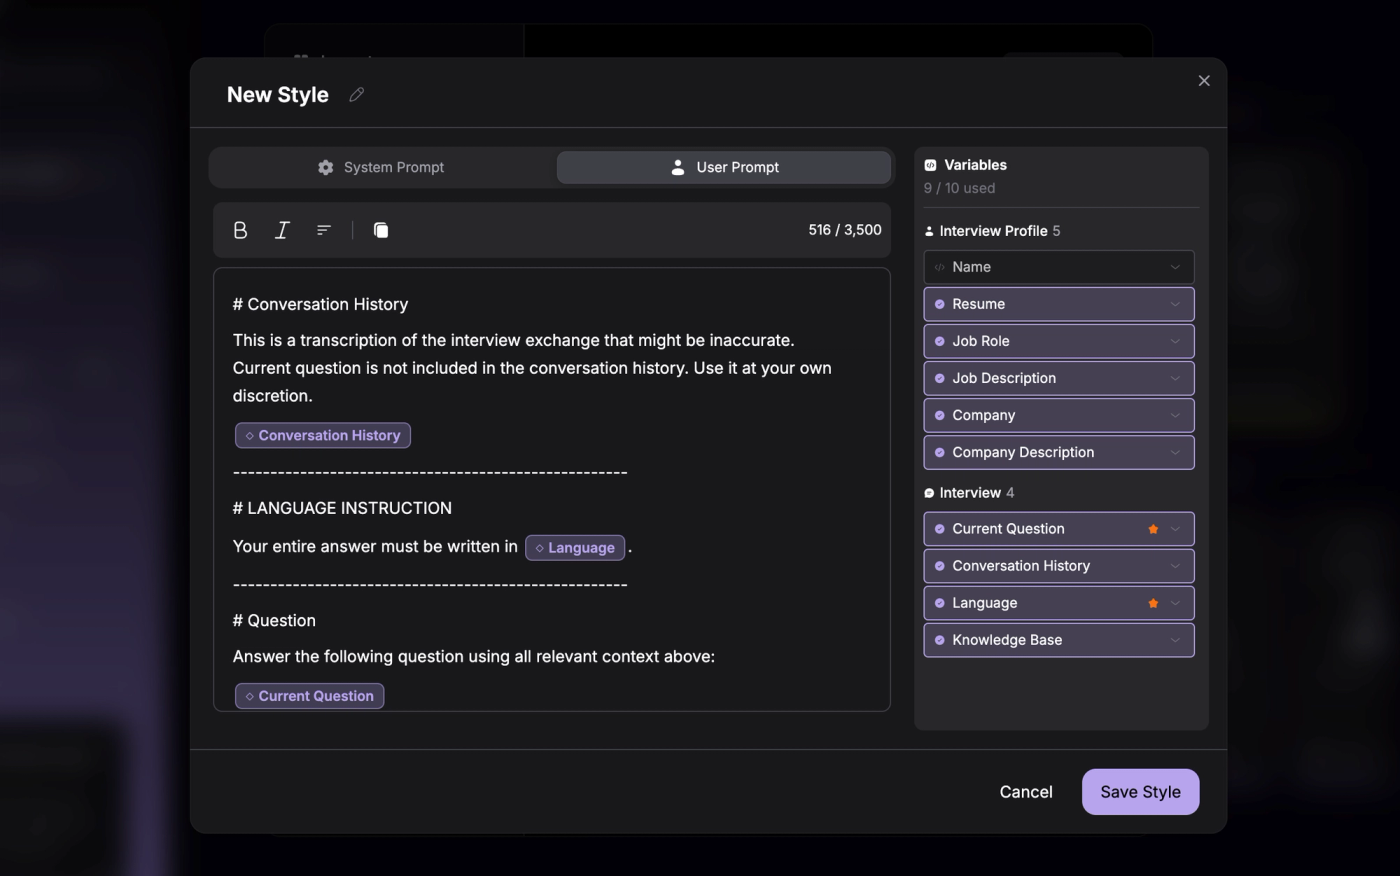Click the '# Conversation History' heading in editor
The image size is (1400, 876).
(x=320, y=304)
